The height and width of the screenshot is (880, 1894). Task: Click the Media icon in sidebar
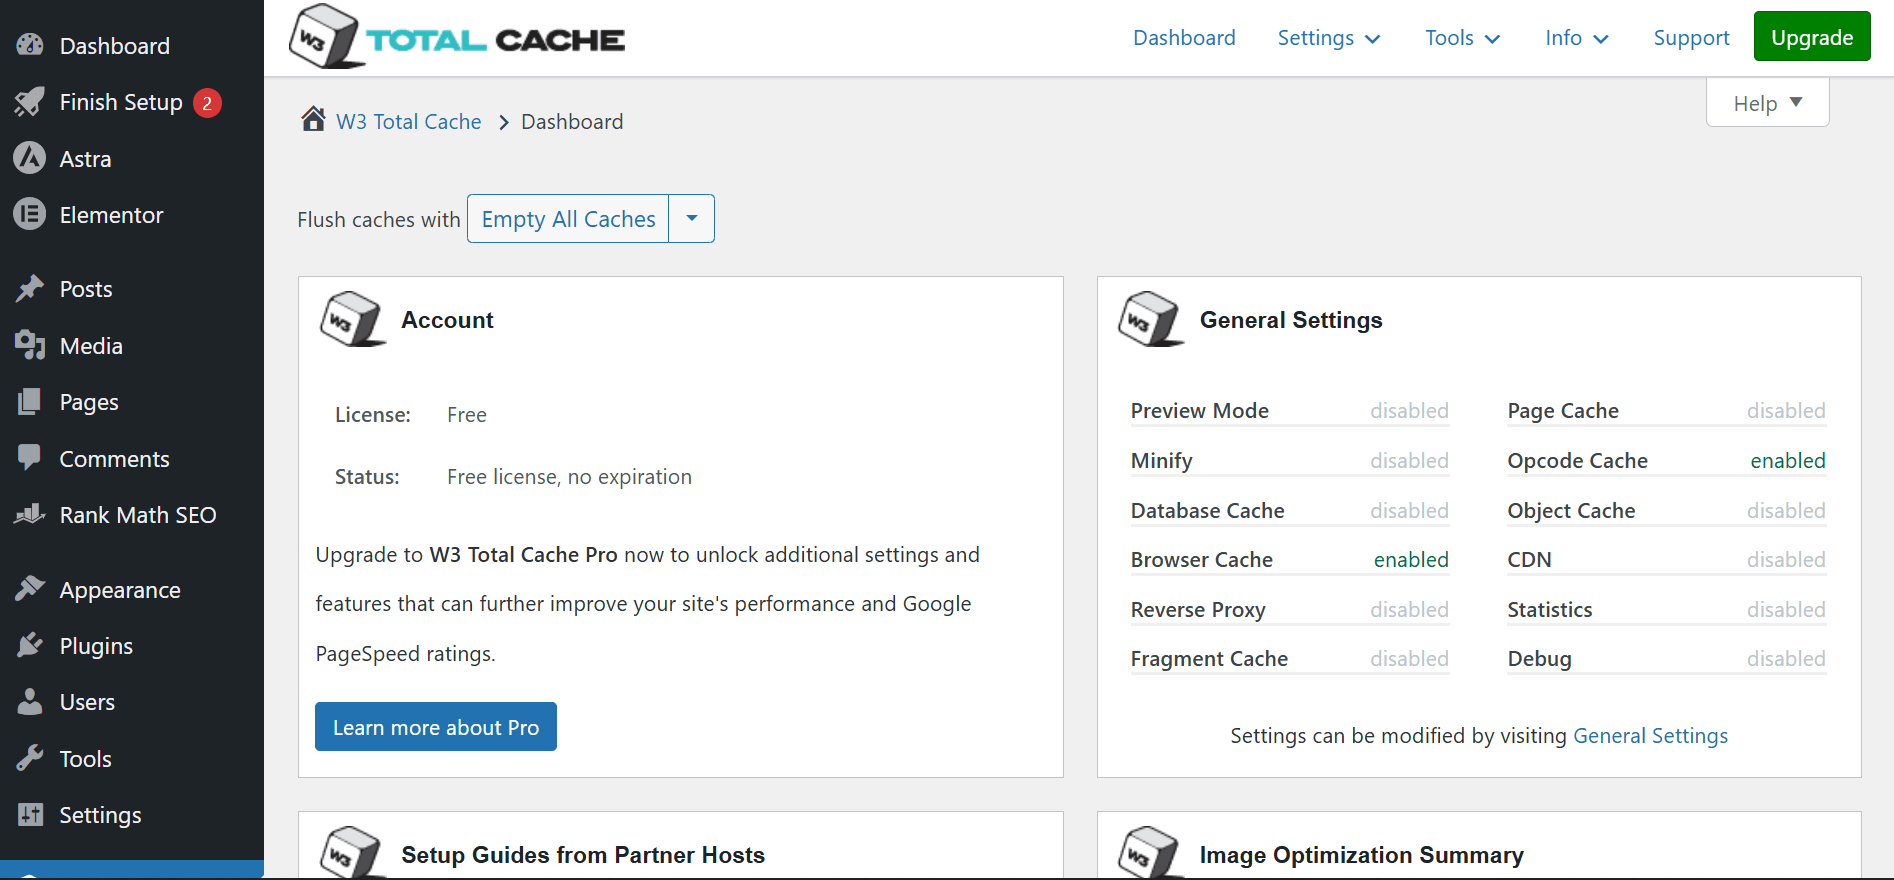(30, 345)
